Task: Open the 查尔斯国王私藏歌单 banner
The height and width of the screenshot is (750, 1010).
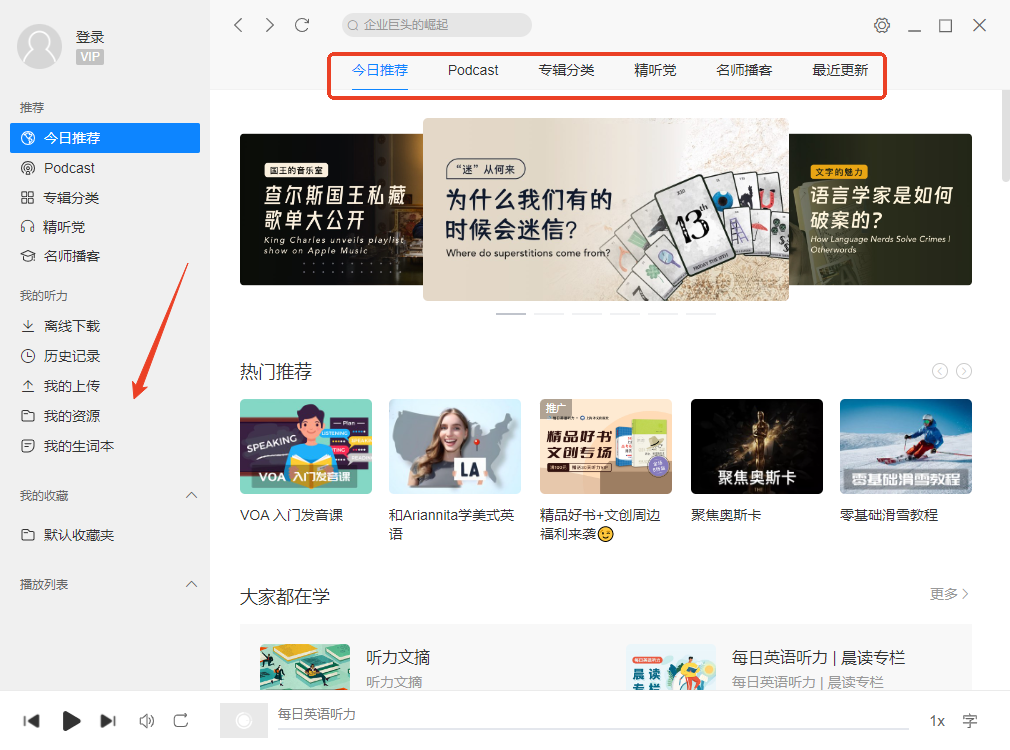Action: pyautogui.click(x=331, y=209)
